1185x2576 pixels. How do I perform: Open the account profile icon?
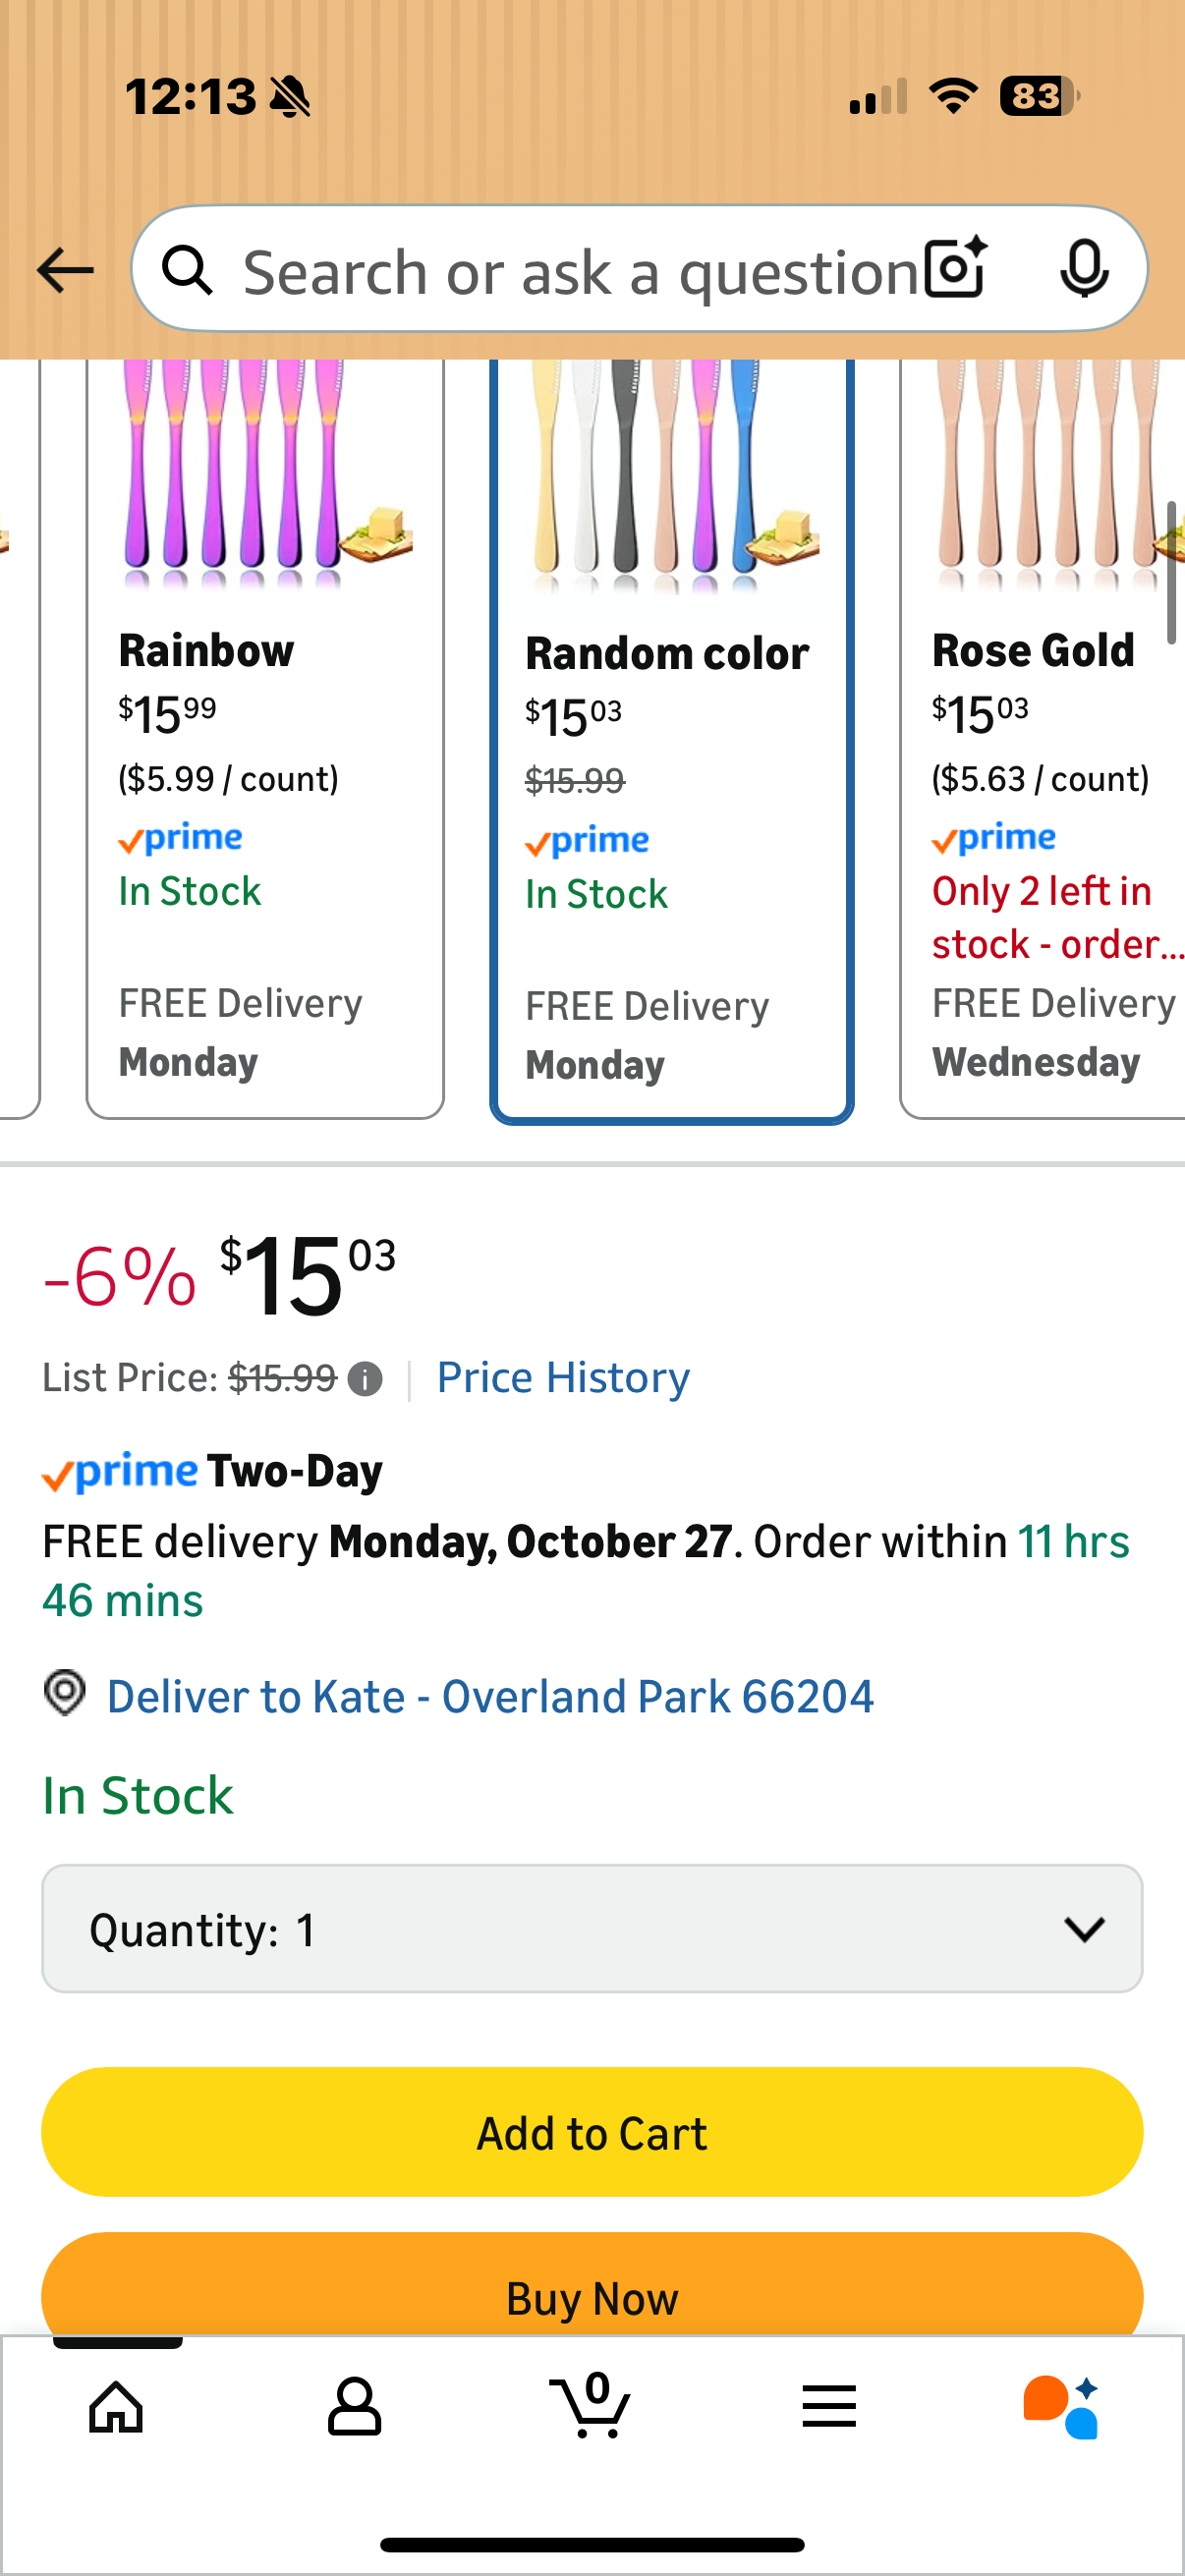(x=354, y=2406)
